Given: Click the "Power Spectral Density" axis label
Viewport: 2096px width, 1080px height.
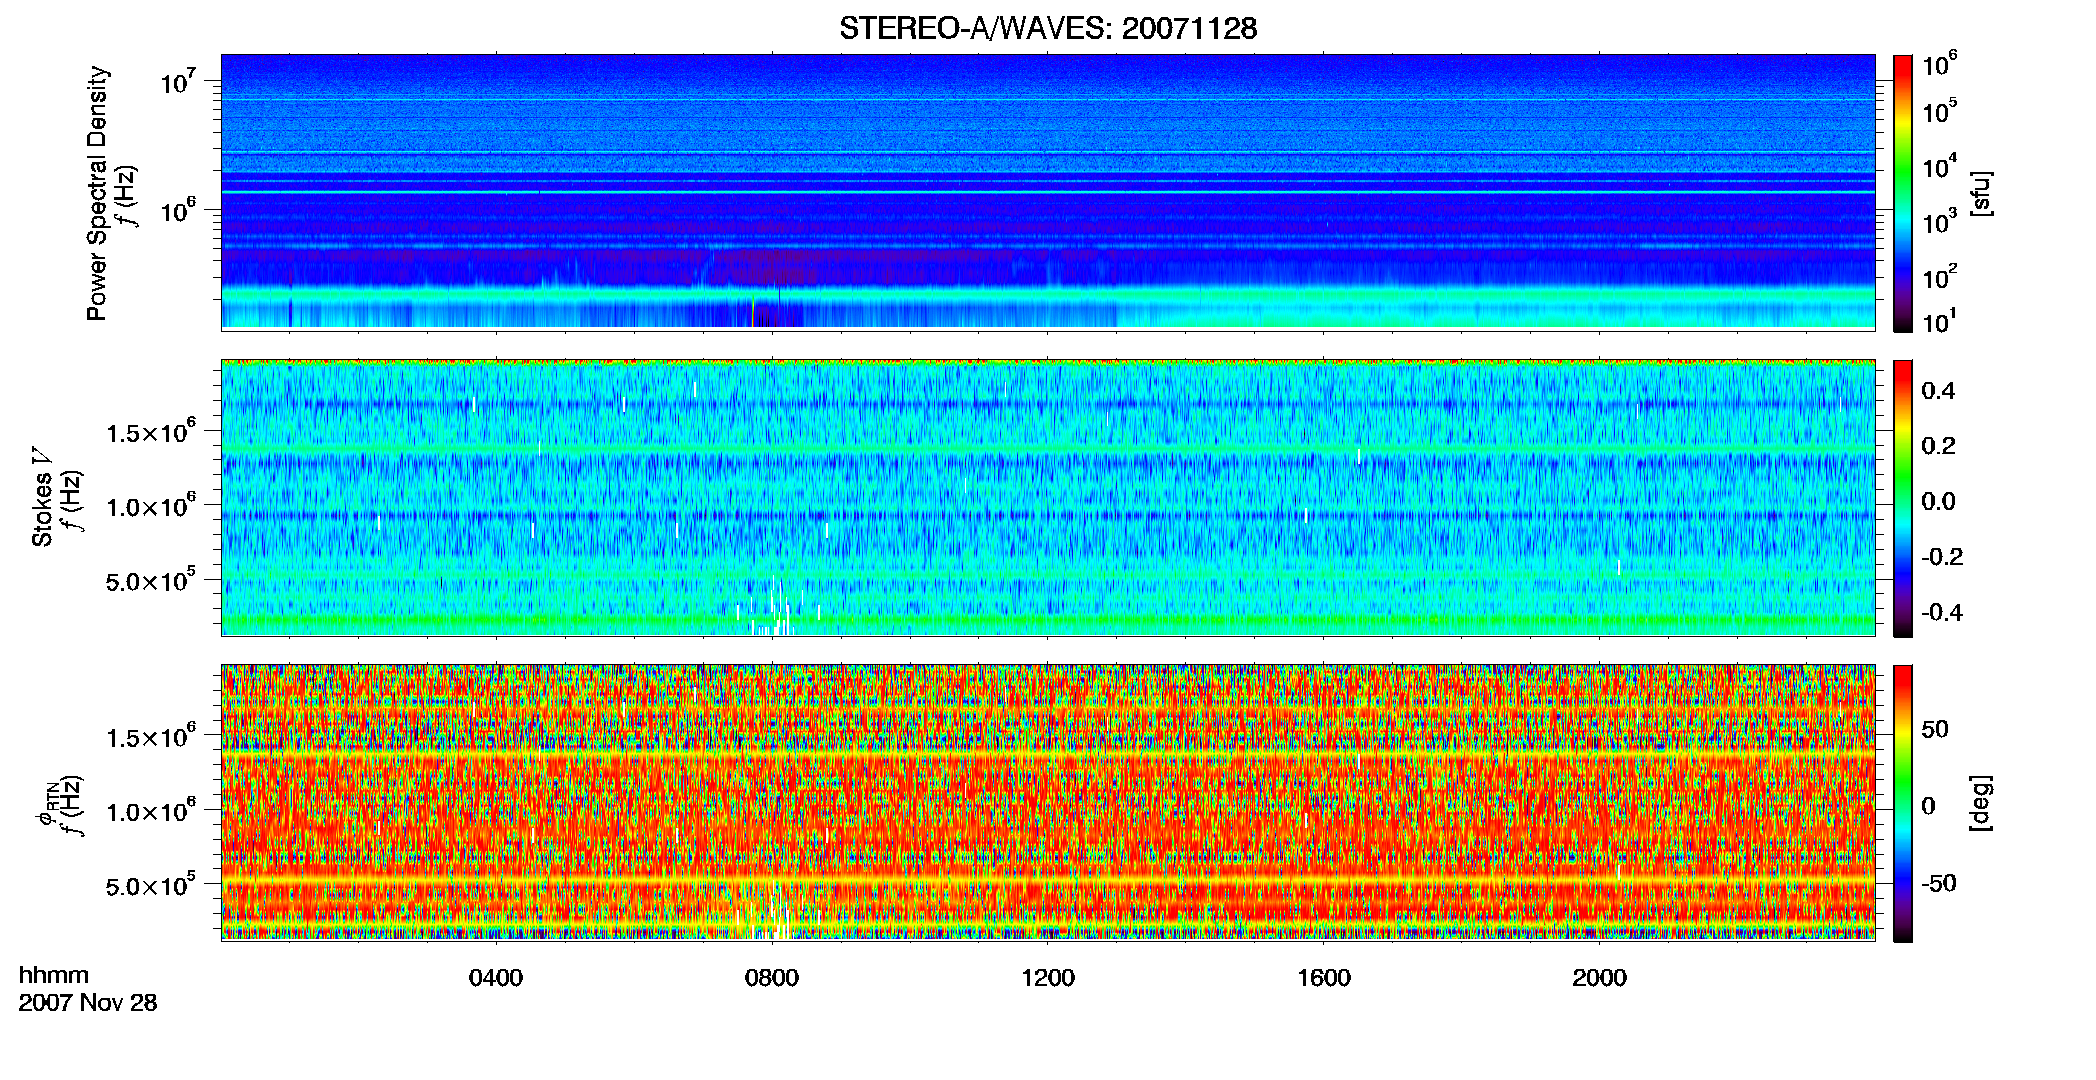Looking at the screenshot, I should (x=97, y=193).
